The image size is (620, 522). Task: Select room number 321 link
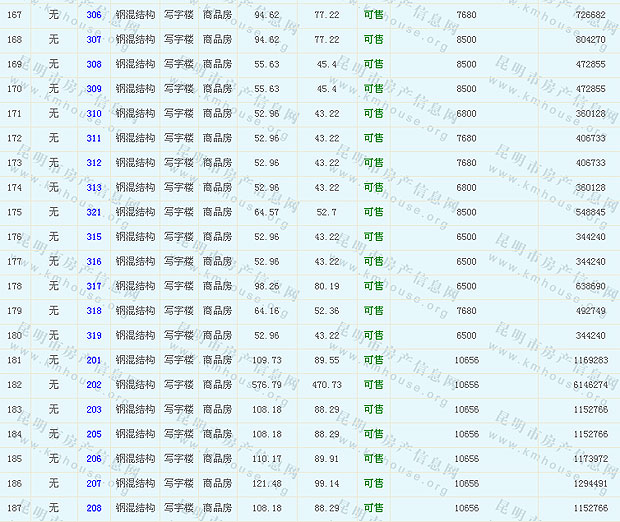(x=94, y=212)
